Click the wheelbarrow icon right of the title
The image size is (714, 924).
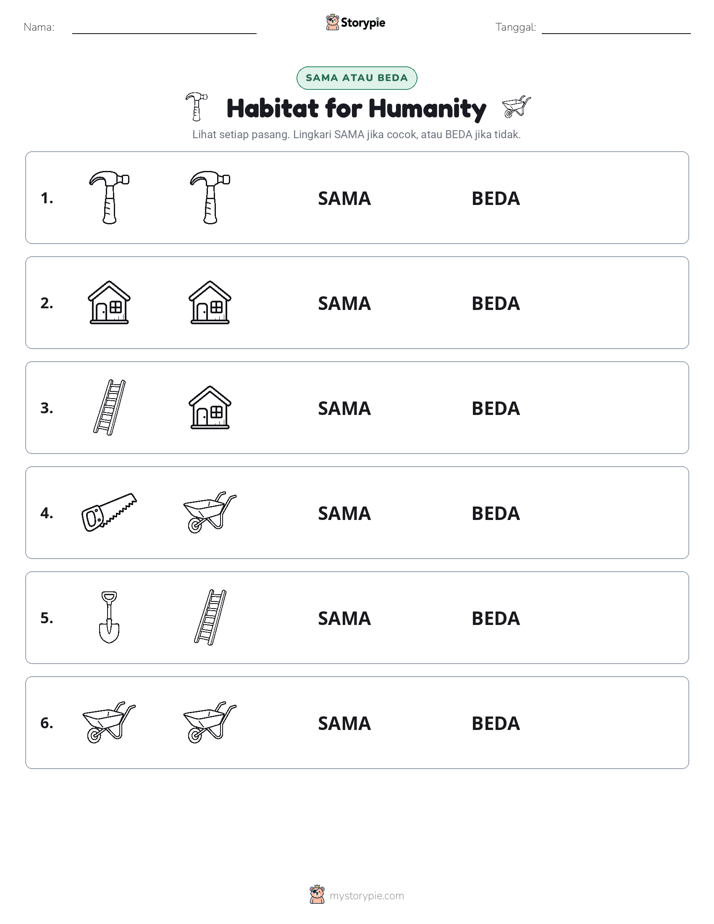[516, 107]
